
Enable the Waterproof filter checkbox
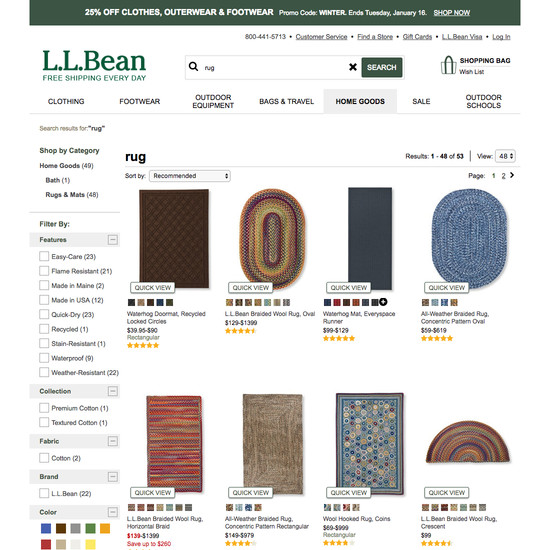(44, 358)
